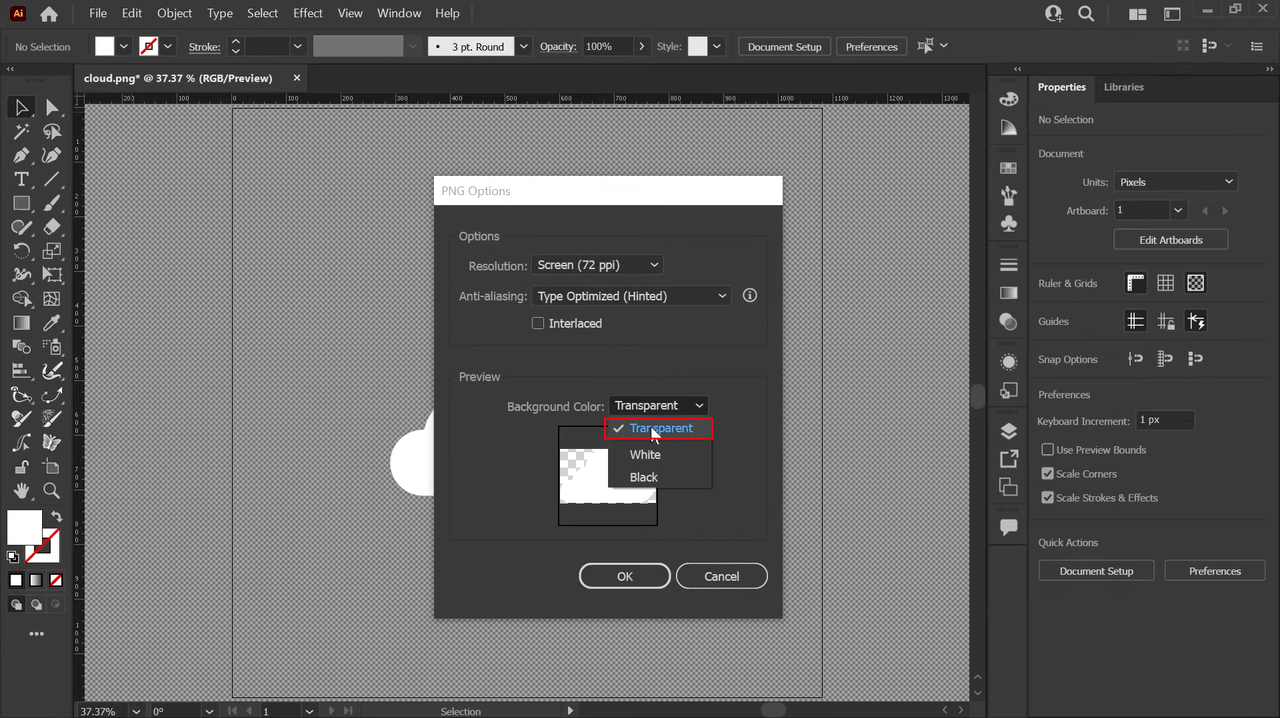Select the Paintbrush tool
This screenshot has width=1280, height=718.
(52, 203)
